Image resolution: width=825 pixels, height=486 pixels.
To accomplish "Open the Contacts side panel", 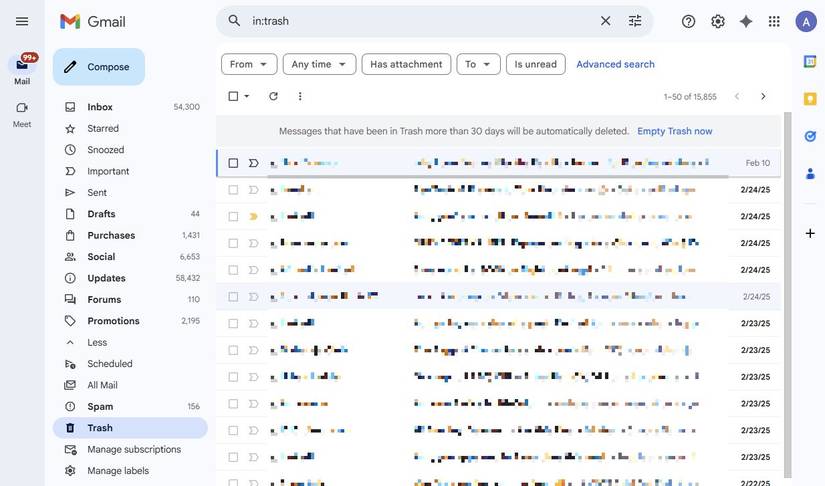I will click(x=810, y=174).
